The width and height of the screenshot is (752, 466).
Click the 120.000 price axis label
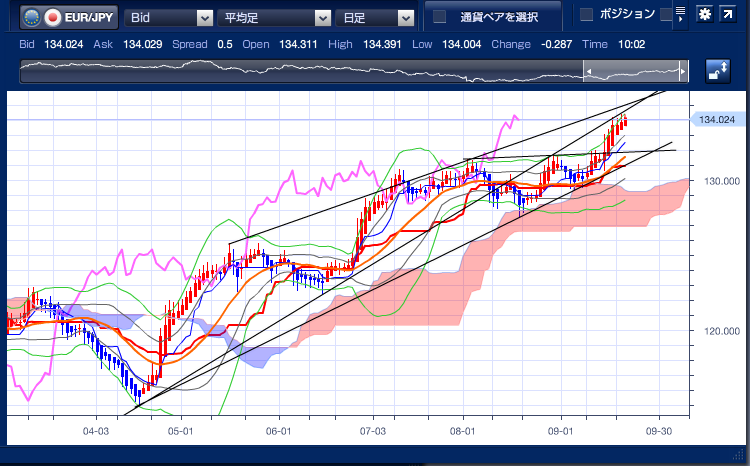click(x=722, y=331)
